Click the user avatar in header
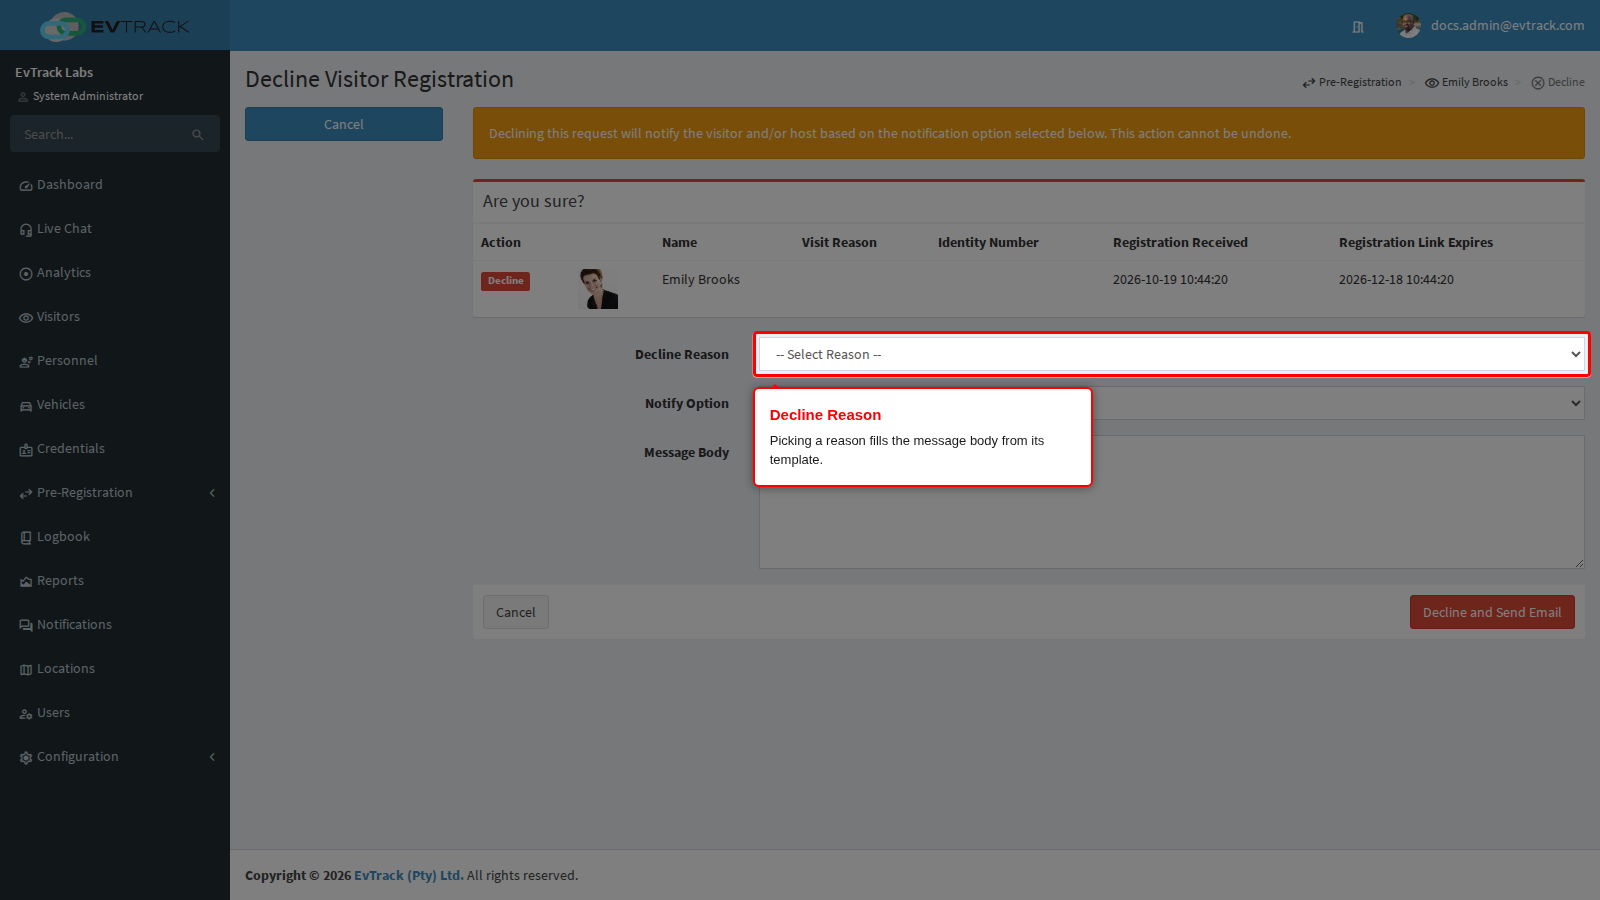The width and height of the screenshot is (1600, 900). point(1409,26)
